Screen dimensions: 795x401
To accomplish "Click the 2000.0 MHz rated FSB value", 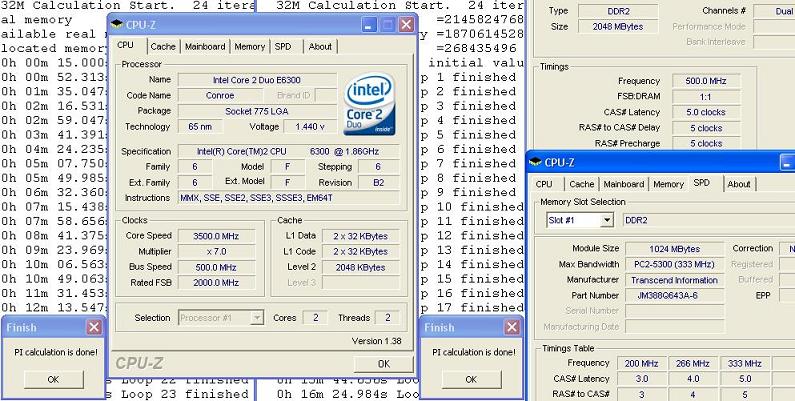I will [216, 283].
